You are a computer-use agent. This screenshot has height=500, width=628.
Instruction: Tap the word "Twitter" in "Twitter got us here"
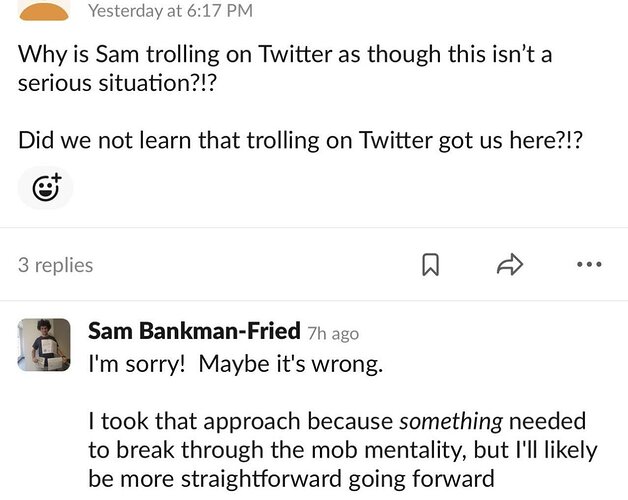pos(395,141)
